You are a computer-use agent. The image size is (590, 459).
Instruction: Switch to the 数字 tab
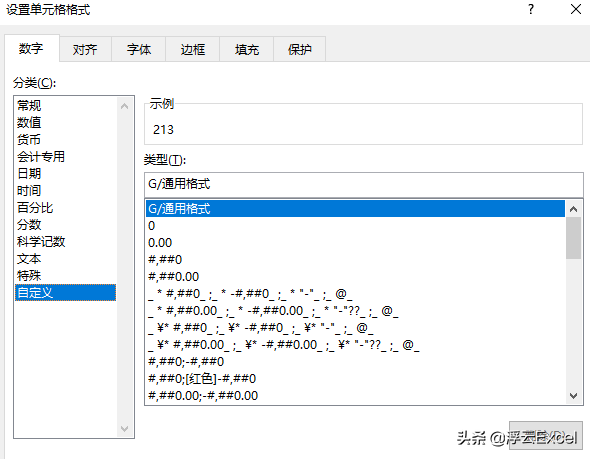coord(32,48)
